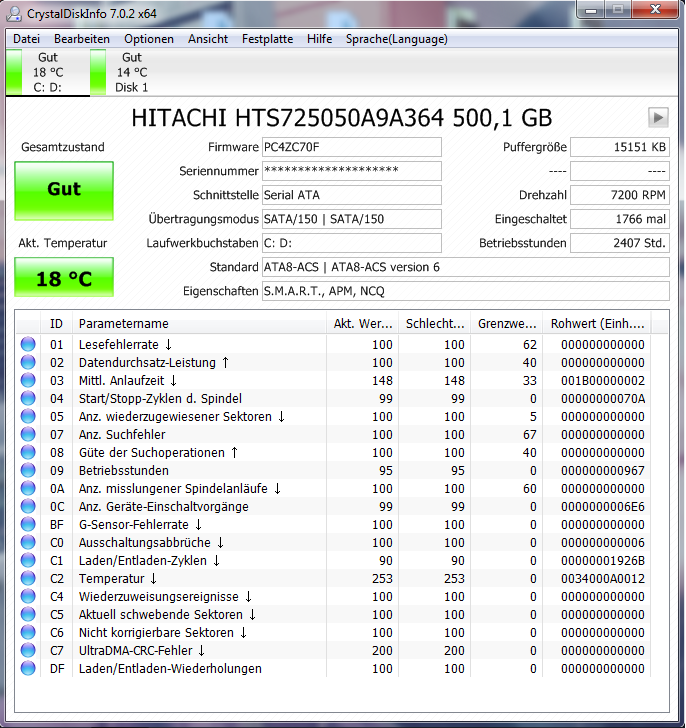Click status orb for Anz. Suchfehler row
The height and width of the screenshot is (728, 686).
point(28,434)
